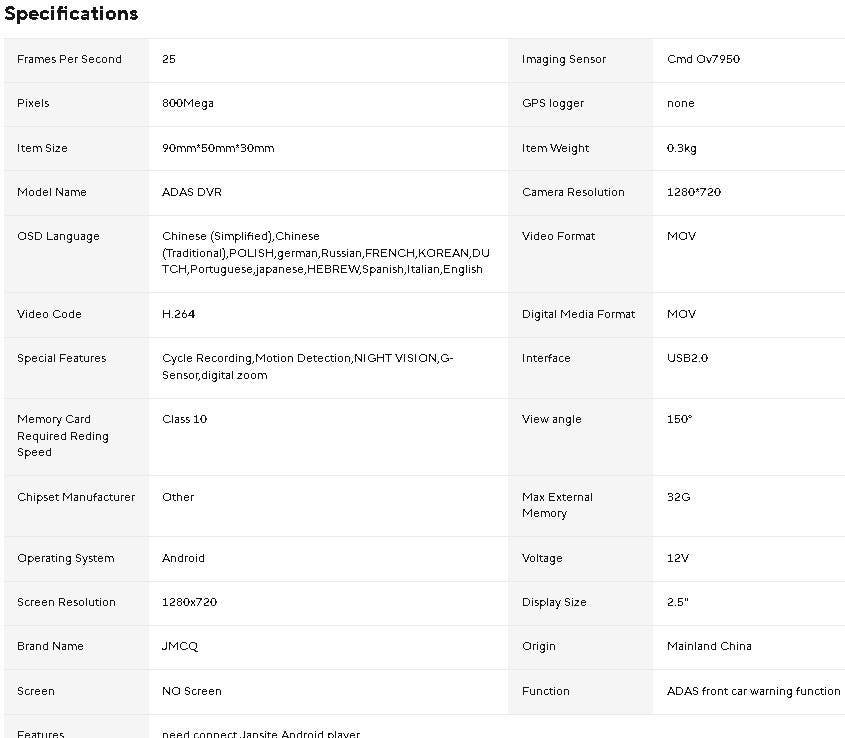845x738 pixels.
Task: Click the Item Size value 90mm*50mm*30mm
Action: pos(218,148)
